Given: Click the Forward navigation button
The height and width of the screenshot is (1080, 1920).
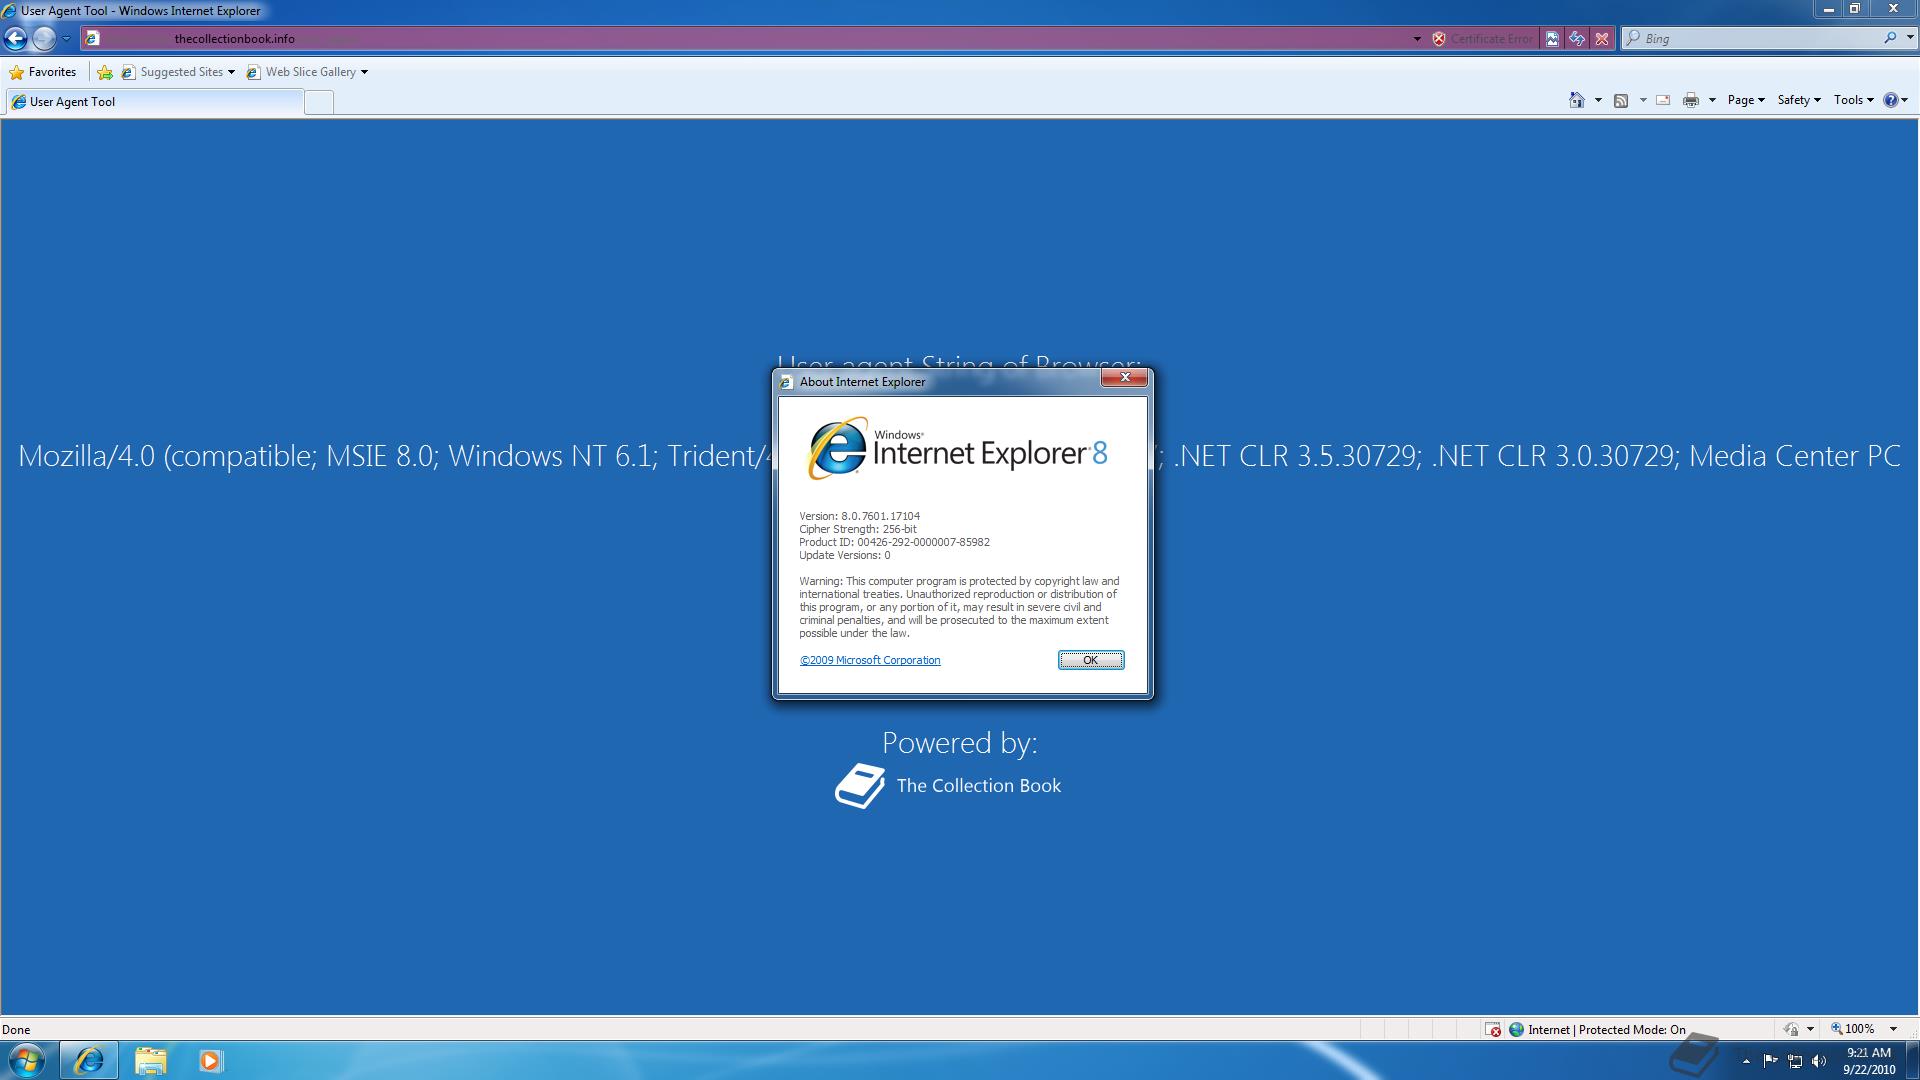Looking at the screenshot, I should (44, 39).
